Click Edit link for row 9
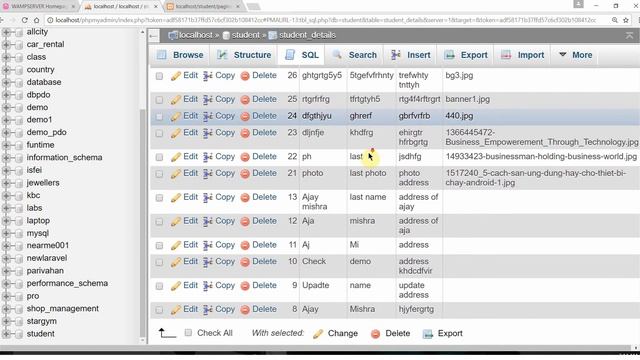 click(x=190, y=286)
